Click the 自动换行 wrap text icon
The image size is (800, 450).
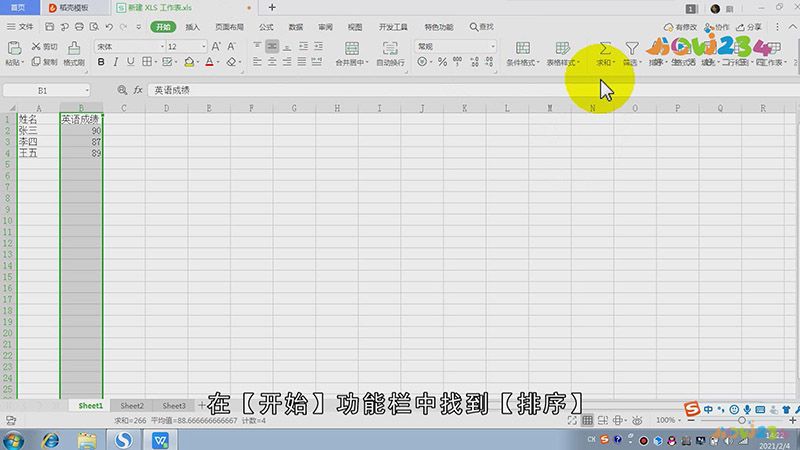click(x=390, y=48)
